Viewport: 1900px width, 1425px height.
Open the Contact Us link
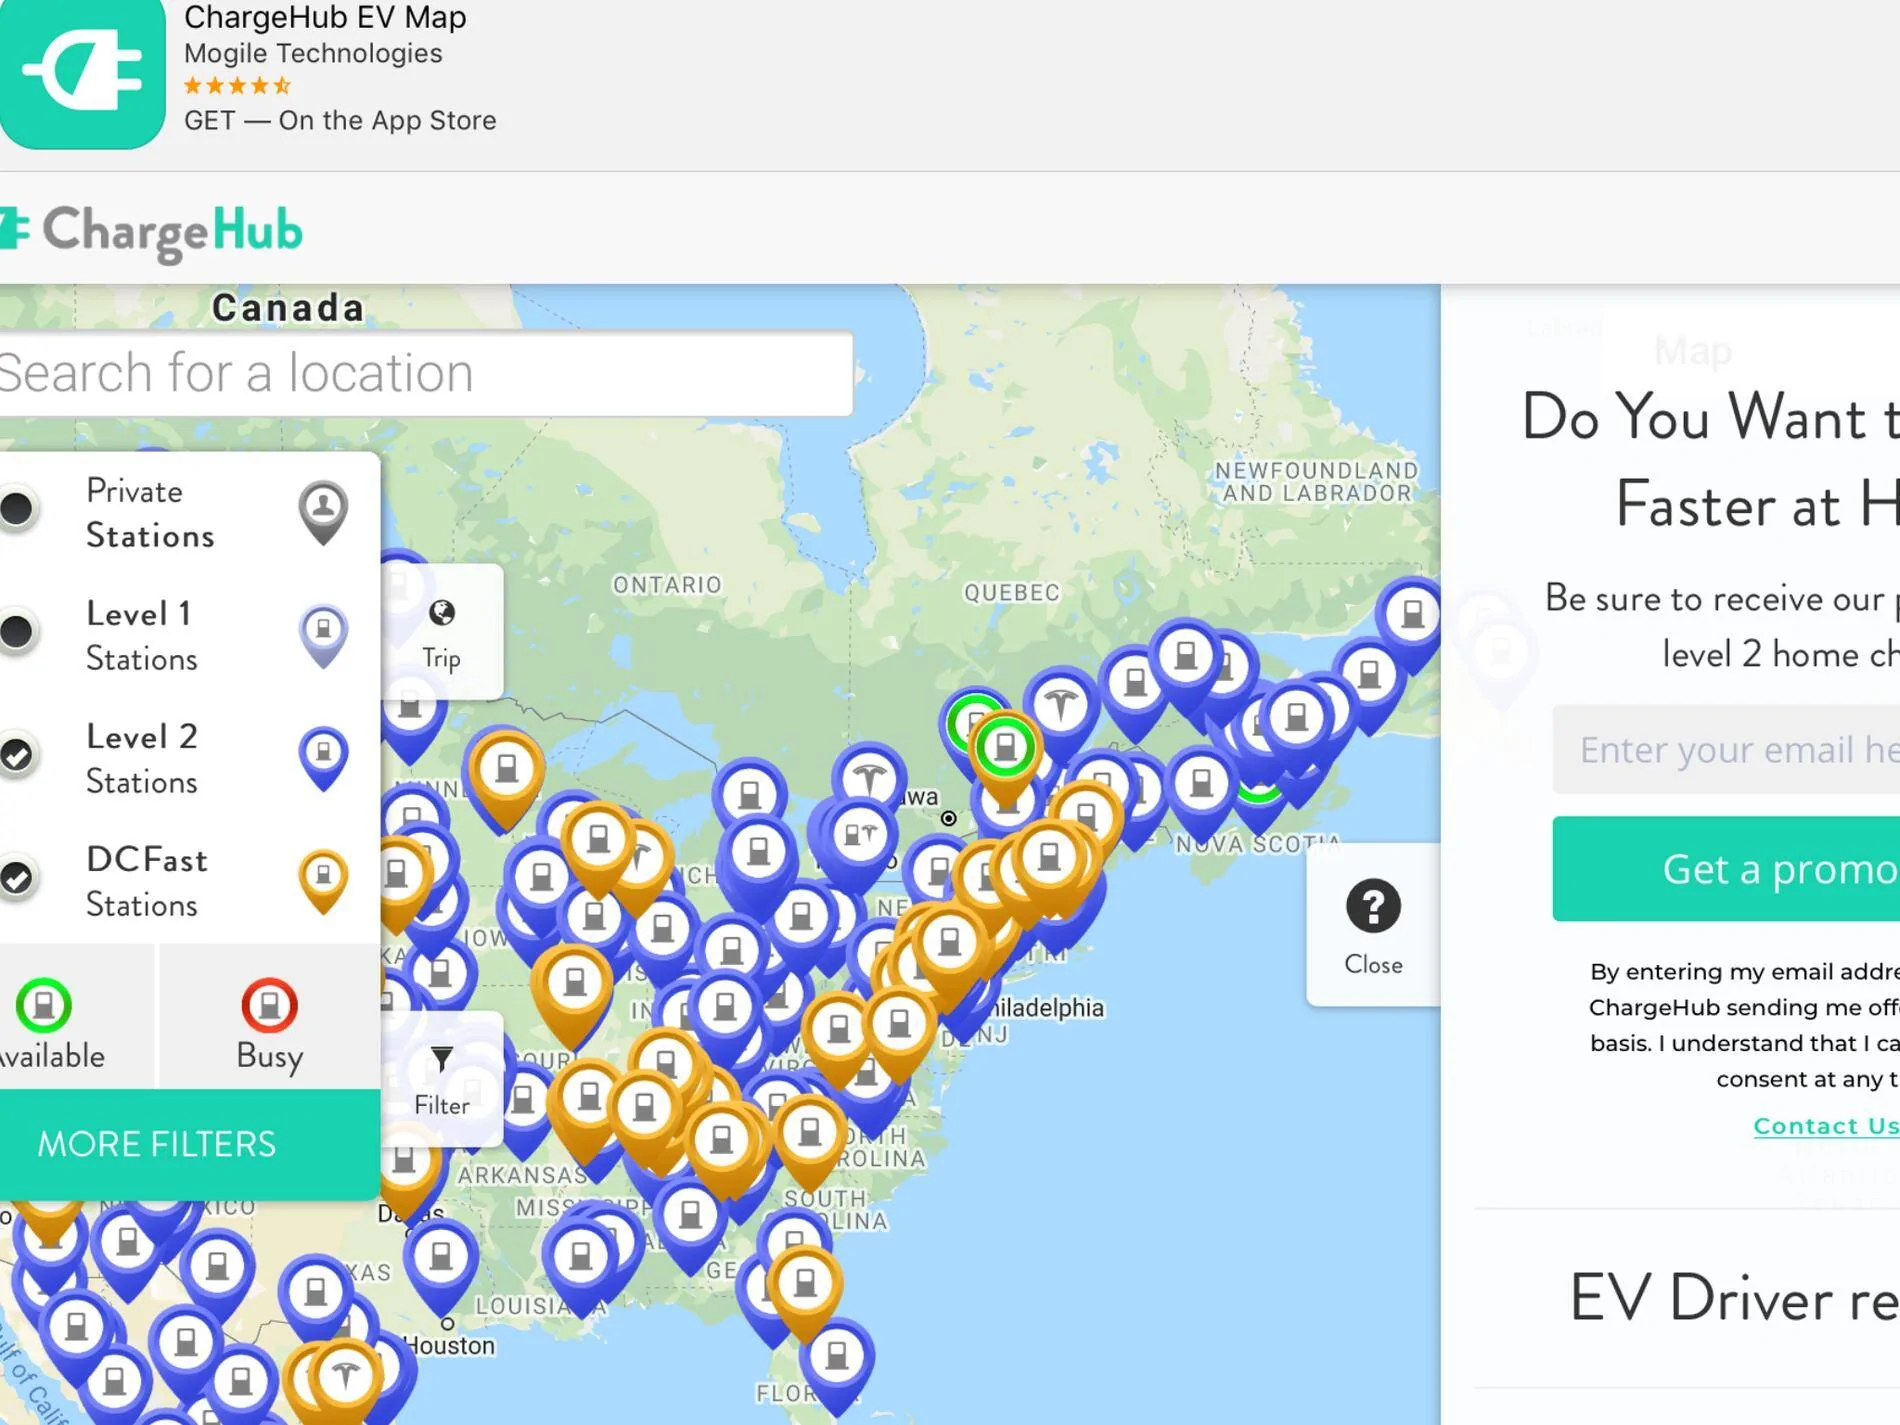click(1826, 1126)
